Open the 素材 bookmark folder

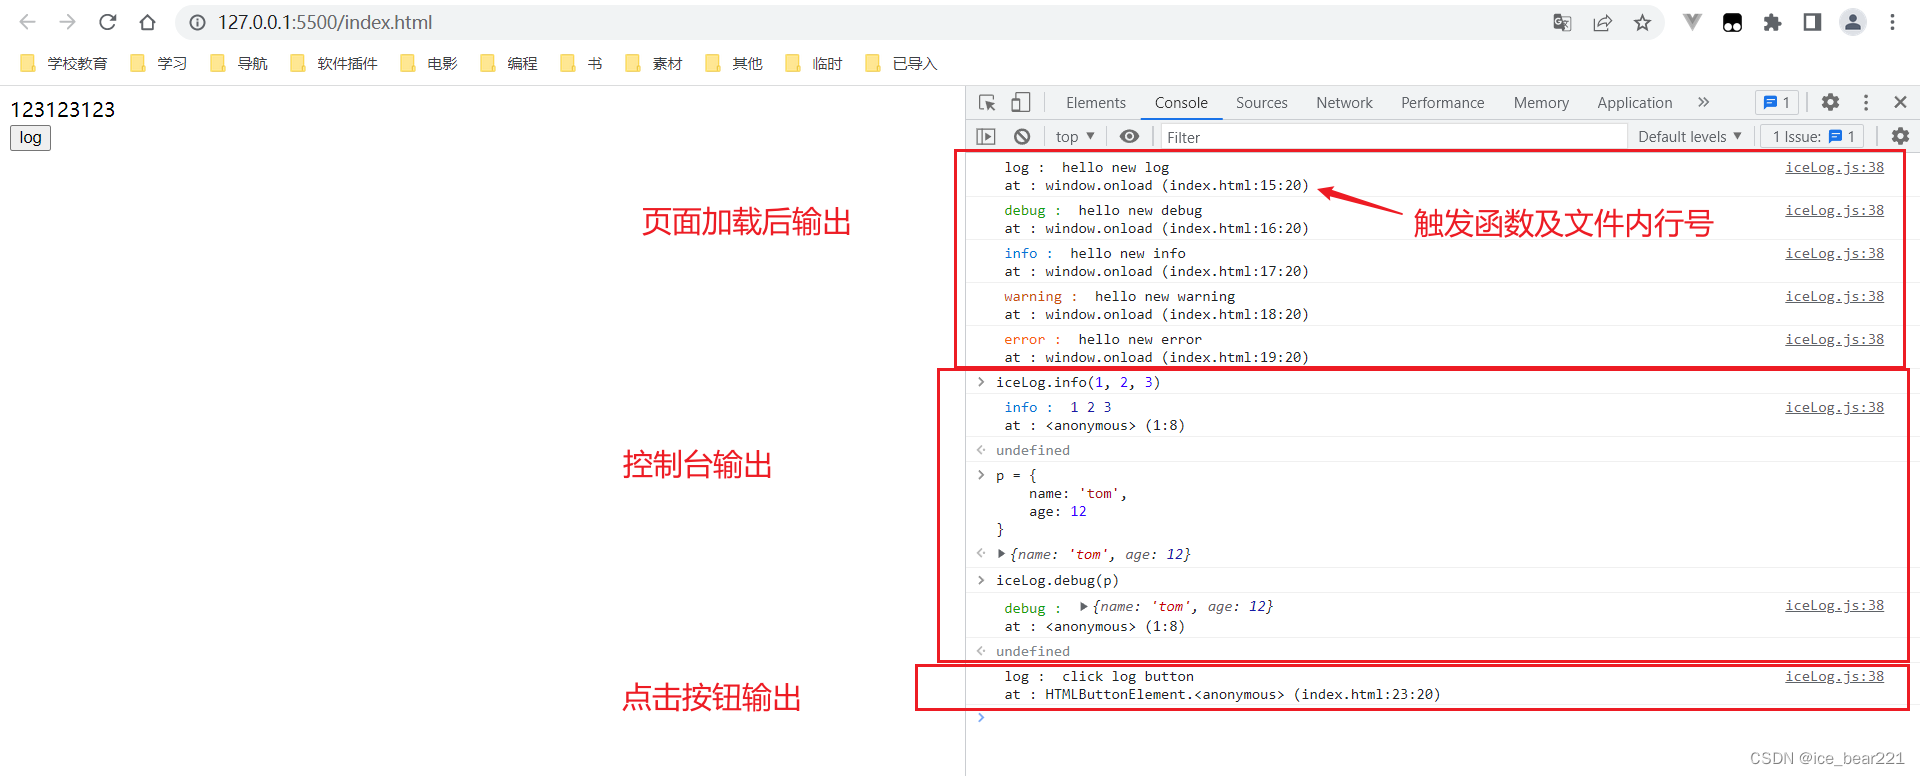tap(654, 63)
